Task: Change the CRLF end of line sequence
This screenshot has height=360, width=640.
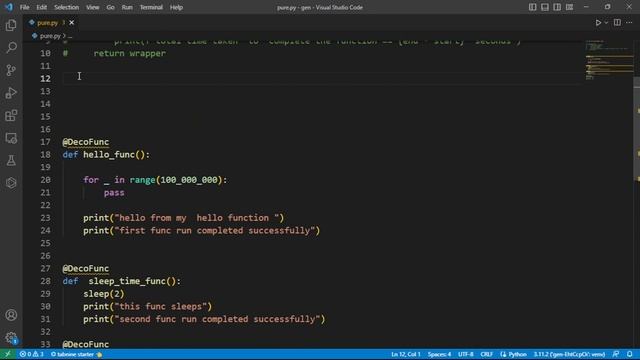Action: click(x=486, y=354)
